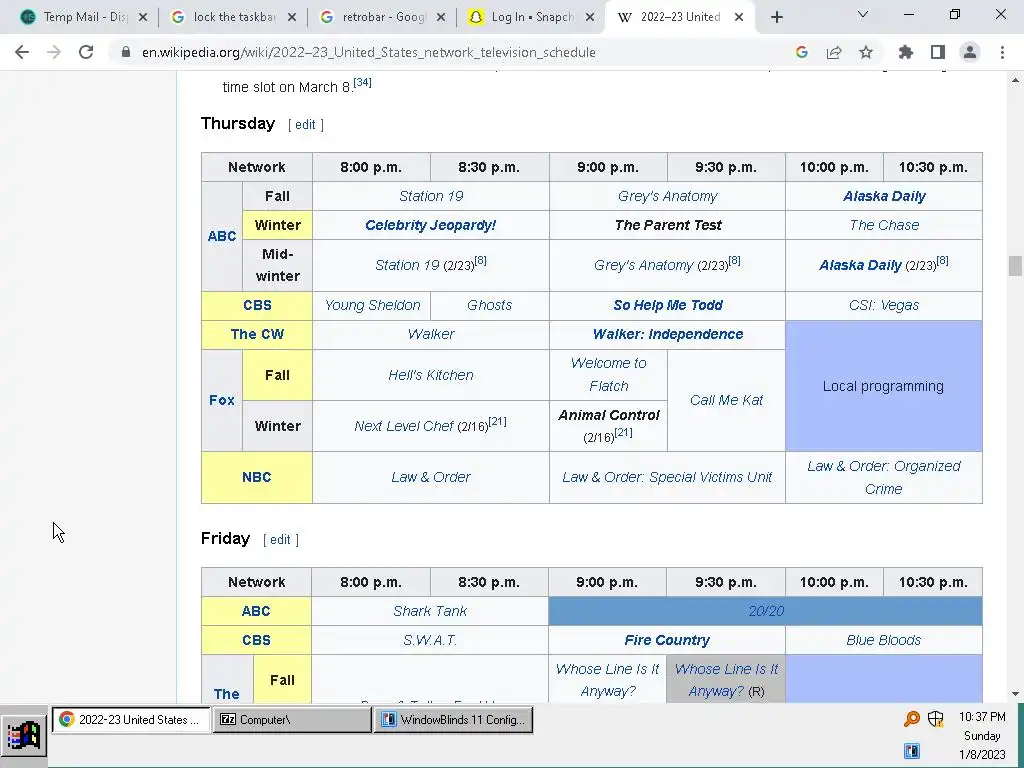The image size is (1024, 768).
Task: Open a new tab with plus button
Action: tap(776, 18)
